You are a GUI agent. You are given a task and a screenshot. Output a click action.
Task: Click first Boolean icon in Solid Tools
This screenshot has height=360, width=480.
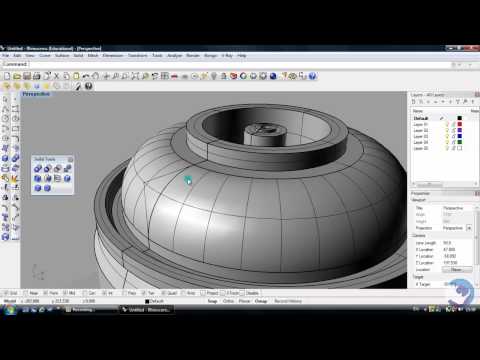(x=38, y=168)
